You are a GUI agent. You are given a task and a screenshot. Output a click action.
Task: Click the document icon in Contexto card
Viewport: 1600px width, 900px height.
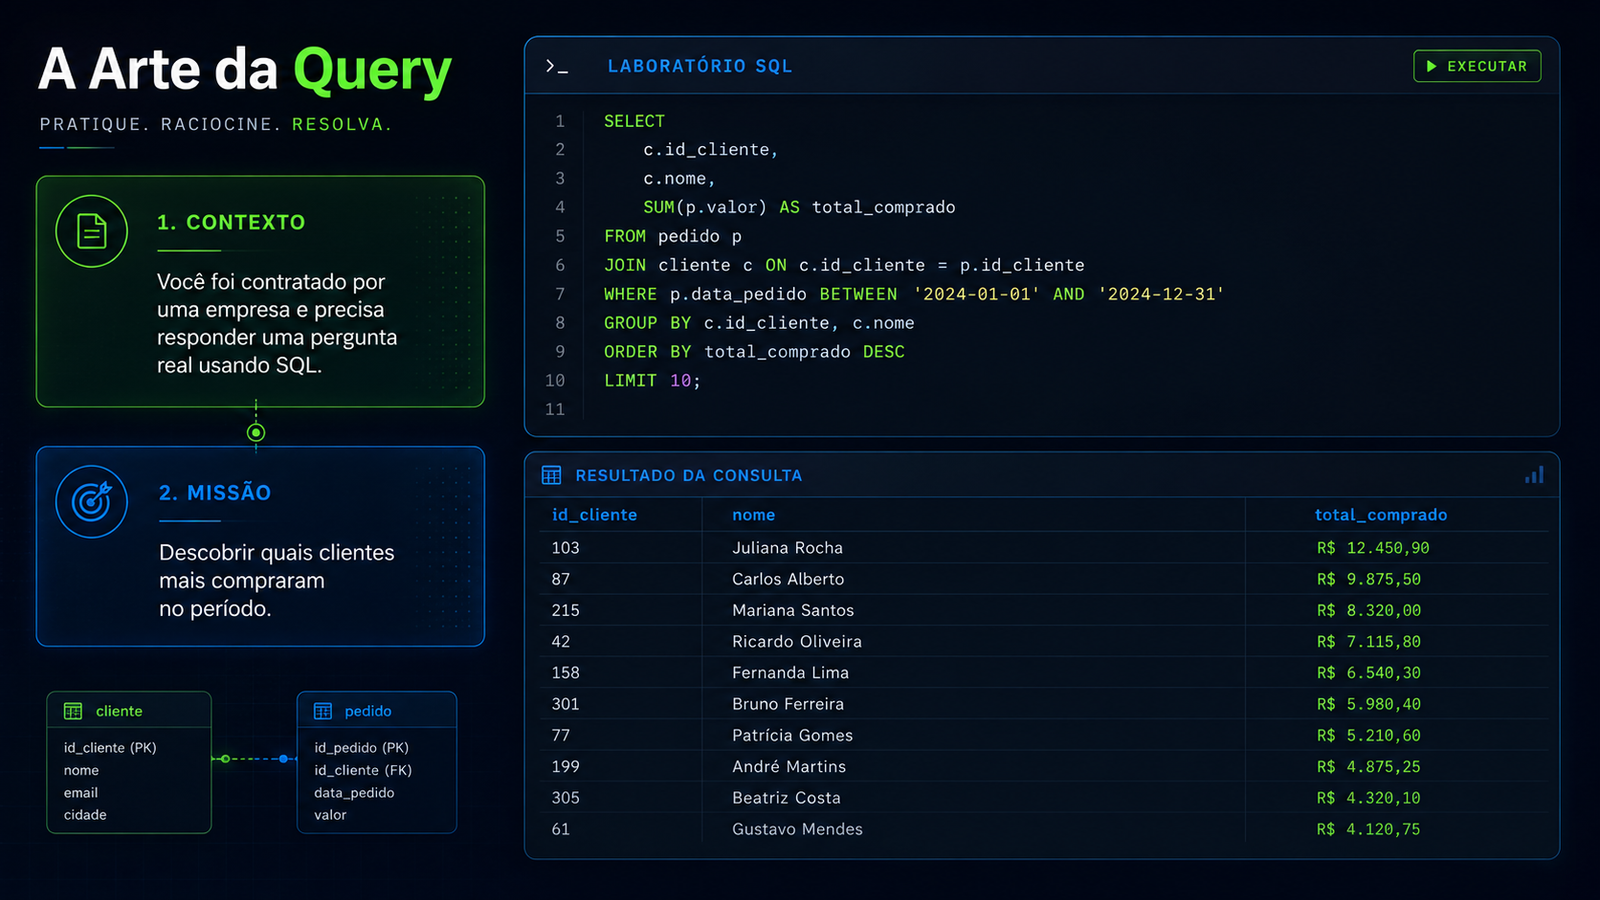tap(92, 231)
